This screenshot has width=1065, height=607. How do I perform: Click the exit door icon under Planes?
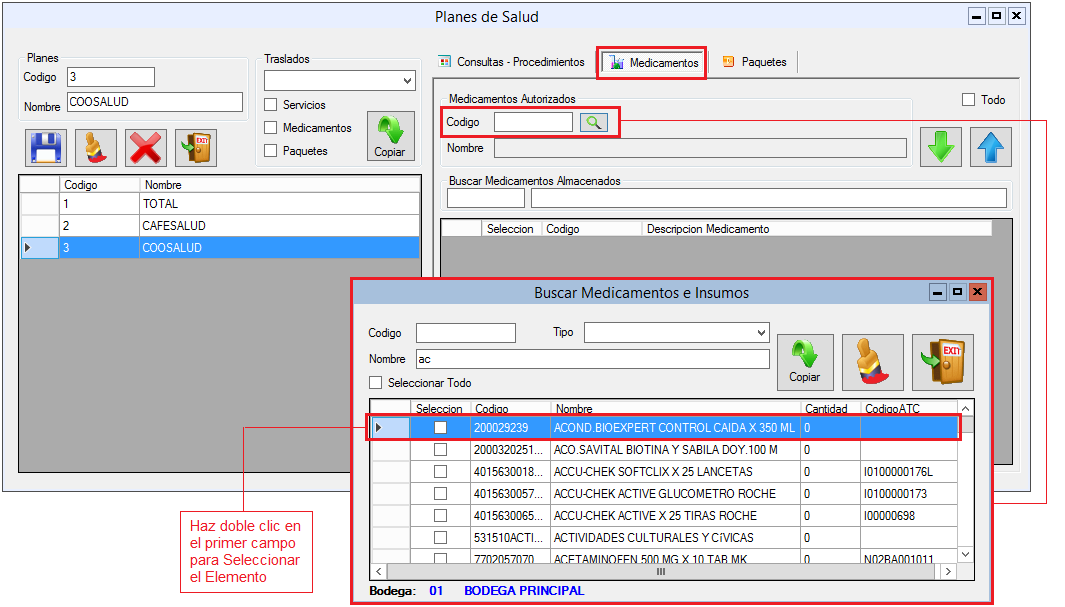click(196, 148)
